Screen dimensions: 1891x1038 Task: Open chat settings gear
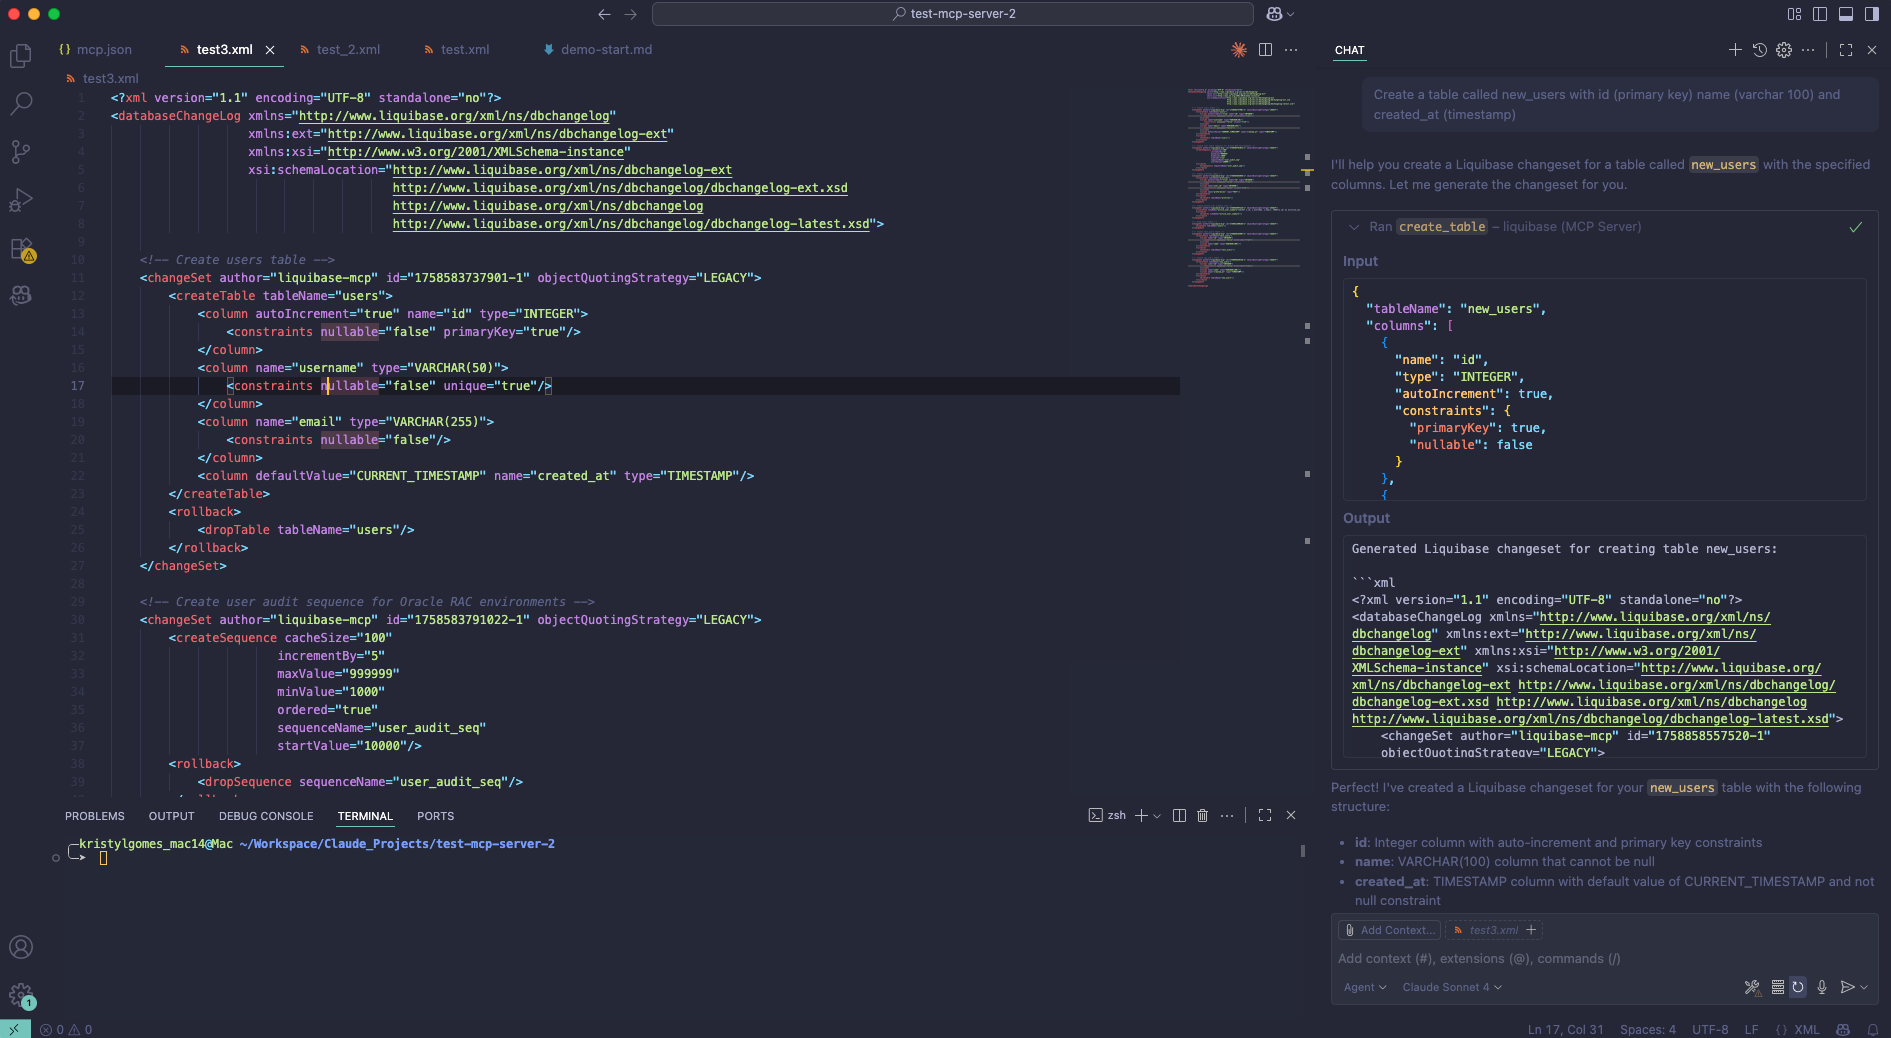(1784, 50)
